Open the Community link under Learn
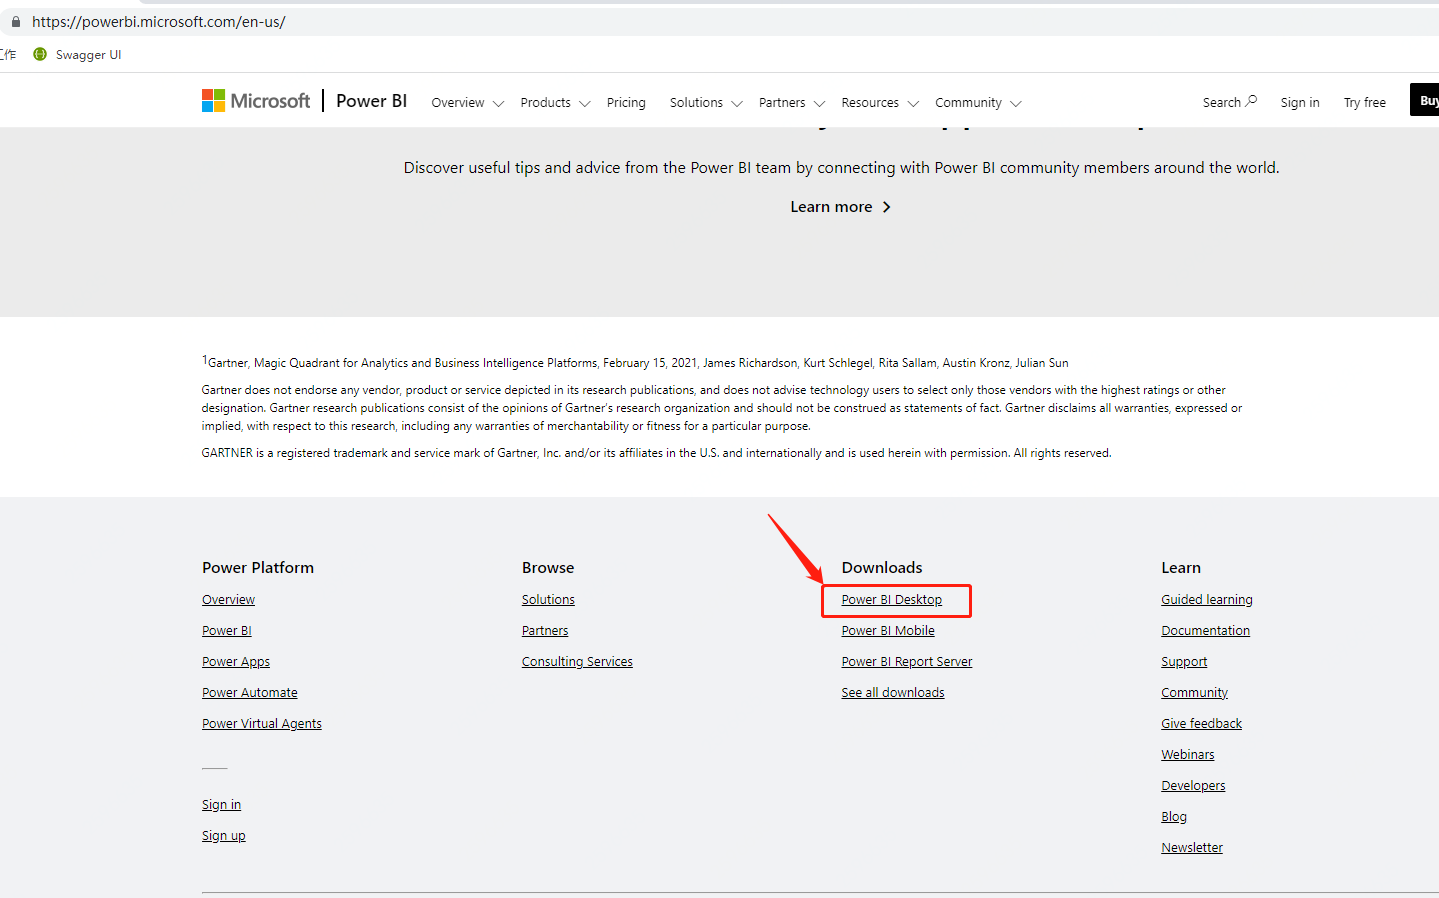The image size is (1439, 898). coord(1194,693)
